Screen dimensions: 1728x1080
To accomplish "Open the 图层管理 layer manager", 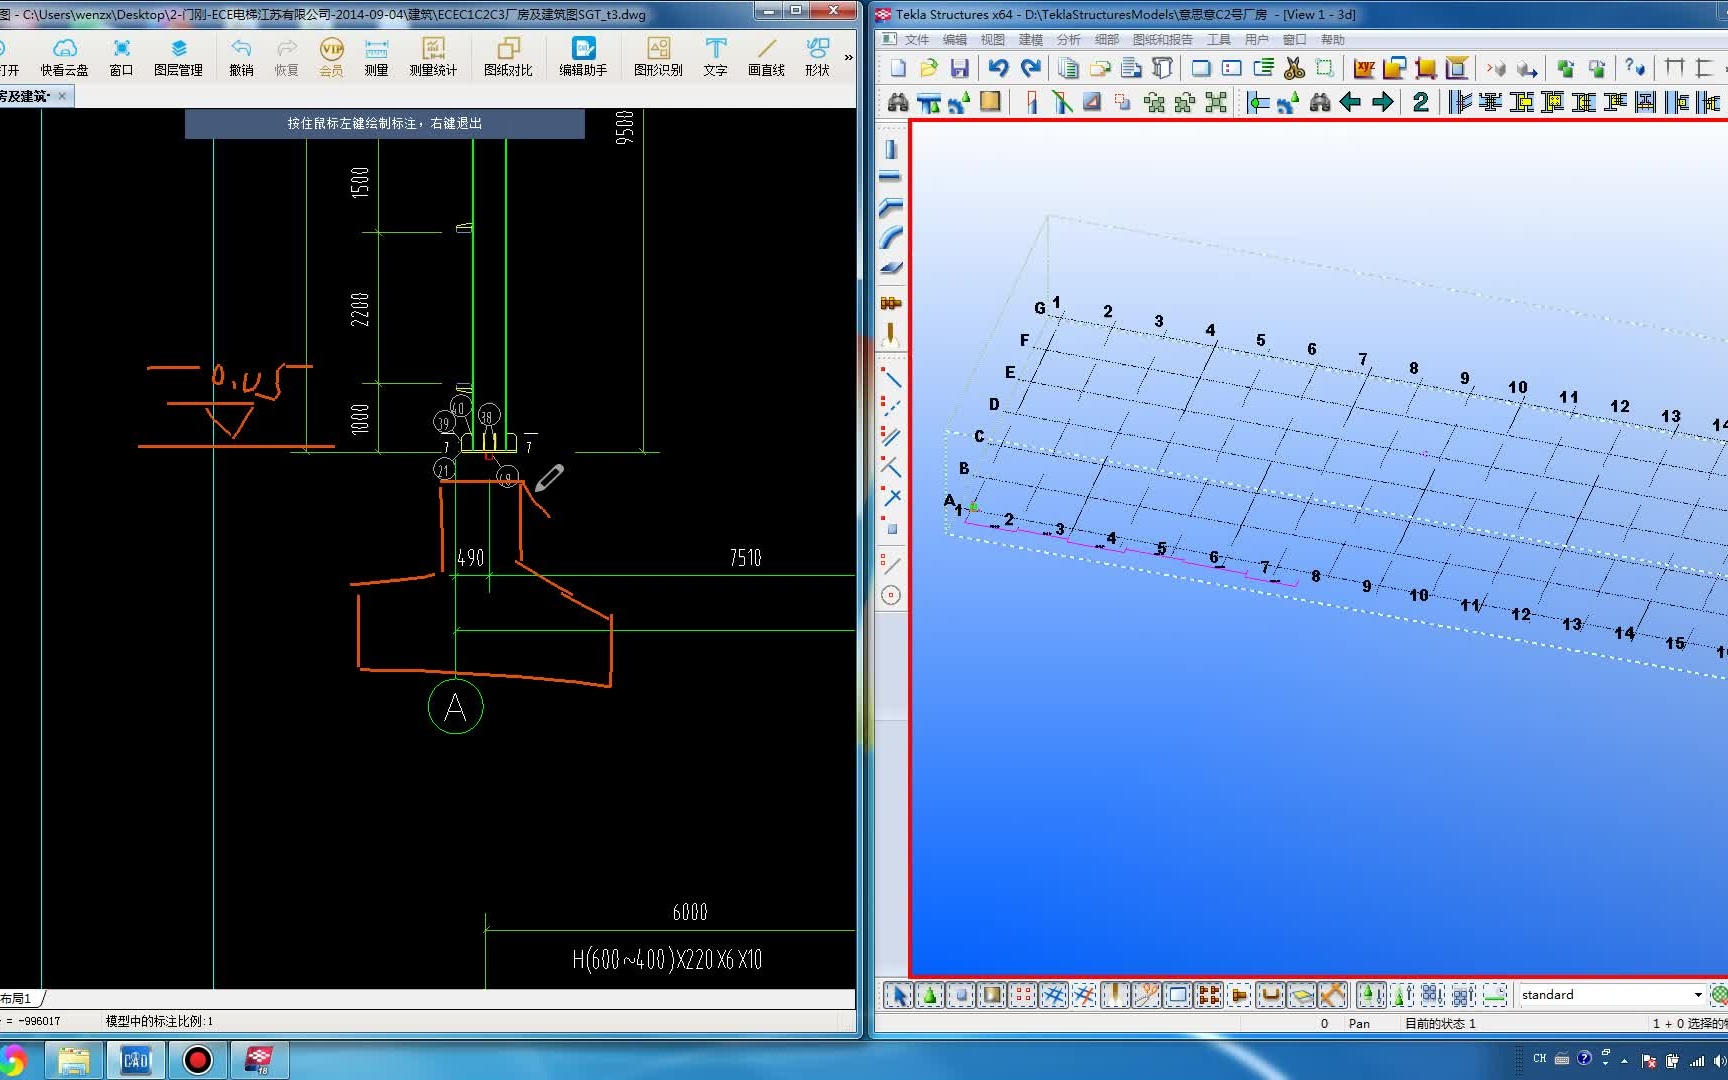I will tap(178, 57).
